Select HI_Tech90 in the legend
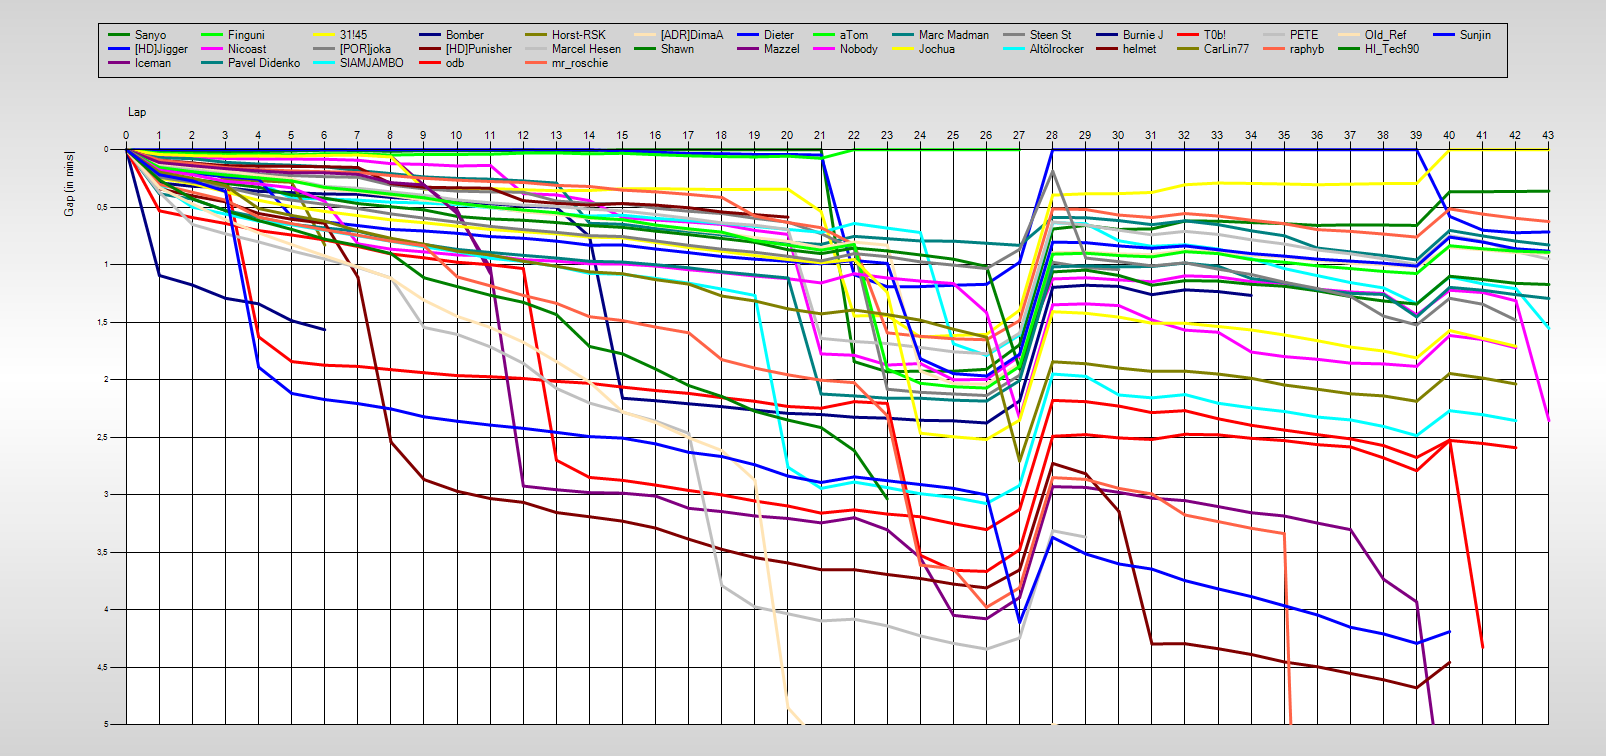The image size is (1606, 756). pos(1391,49)
